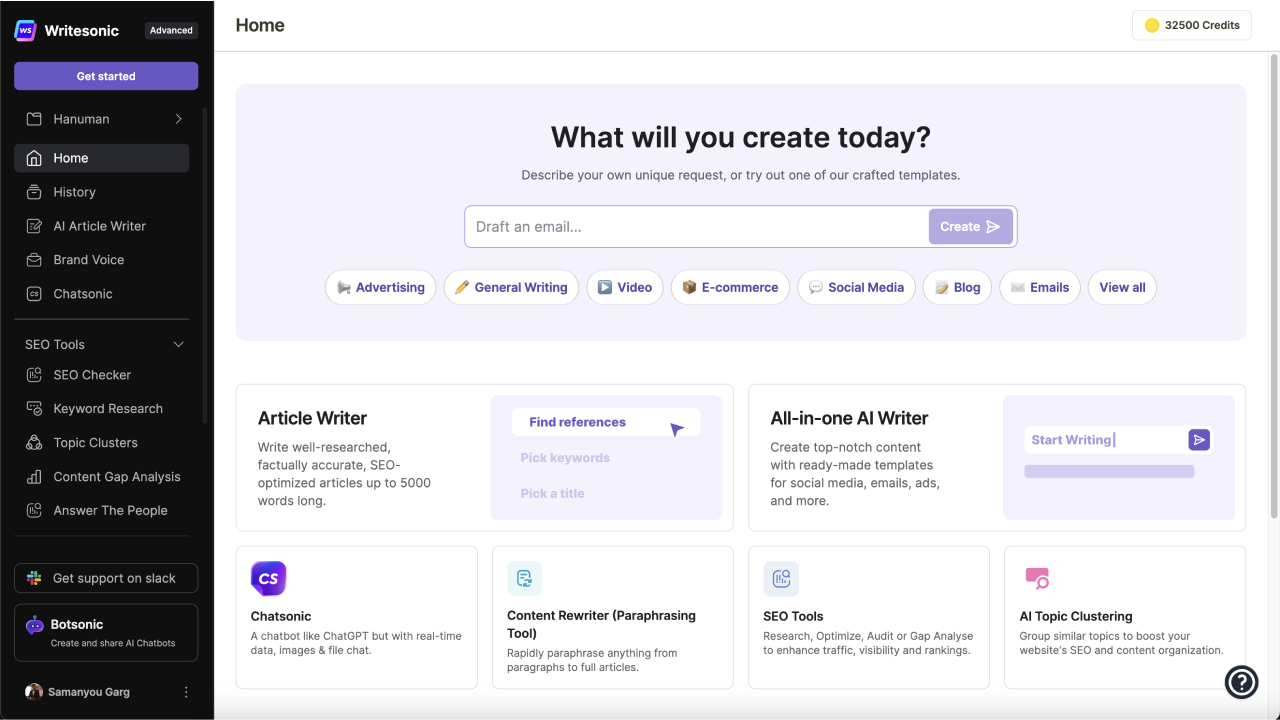The width and height of the screenshot is (1280, 720).
Task: Click the View all chip
Action: (x=1123, y=287)
